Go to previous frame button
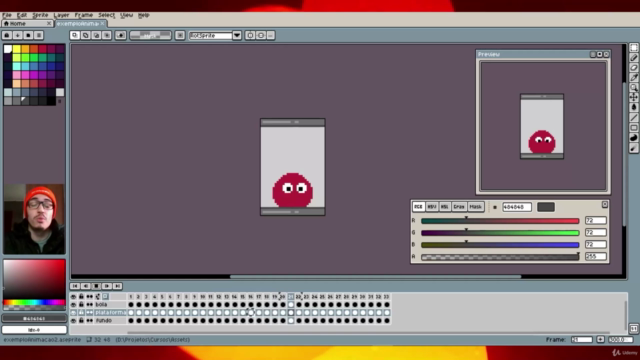 (85, 286)
